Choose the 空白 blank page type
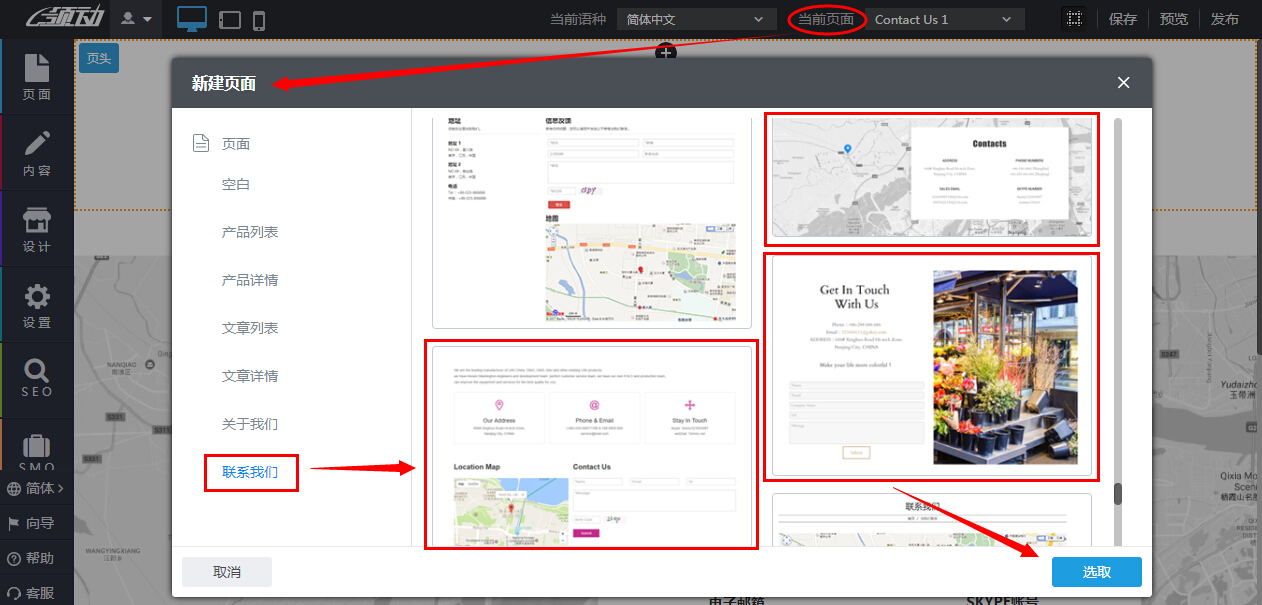Viewport: 1262px width, 605px height. [x=236, y=184]
